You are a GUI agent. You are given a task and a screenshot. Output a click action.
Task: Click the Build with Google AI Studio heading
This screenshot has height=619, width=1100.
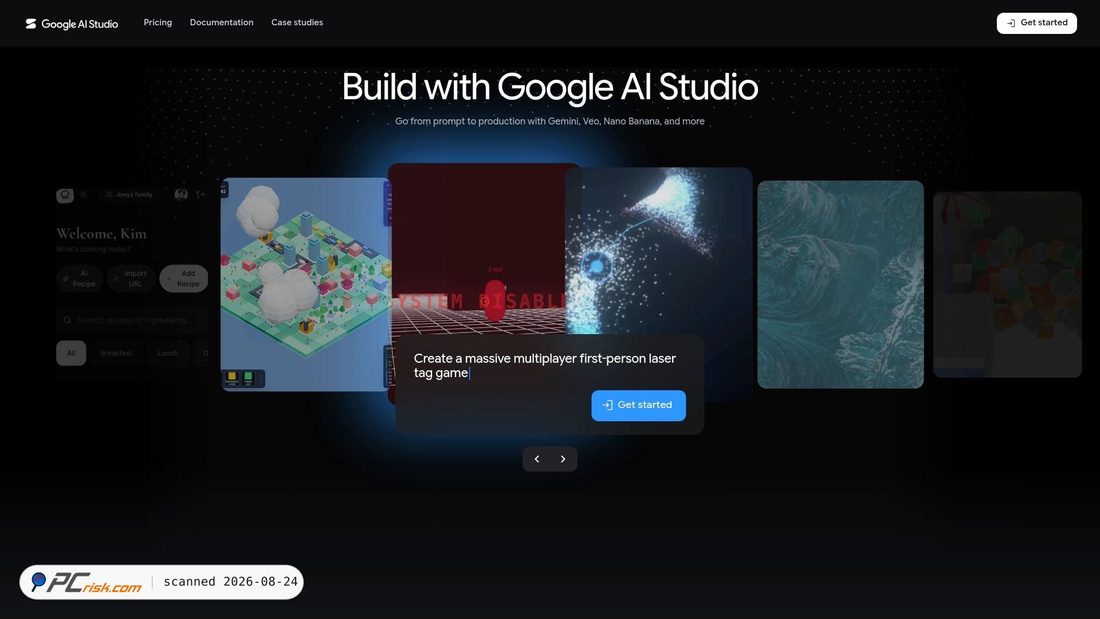click(550, 88)
